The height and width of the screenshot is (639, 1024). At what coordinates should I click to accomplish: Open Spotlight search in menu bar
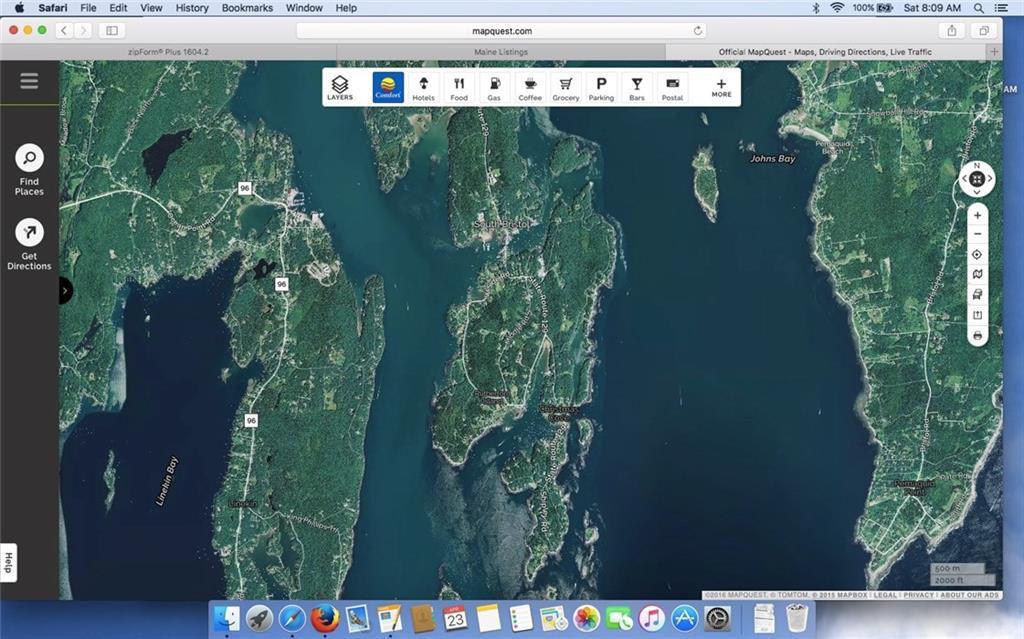978,8
